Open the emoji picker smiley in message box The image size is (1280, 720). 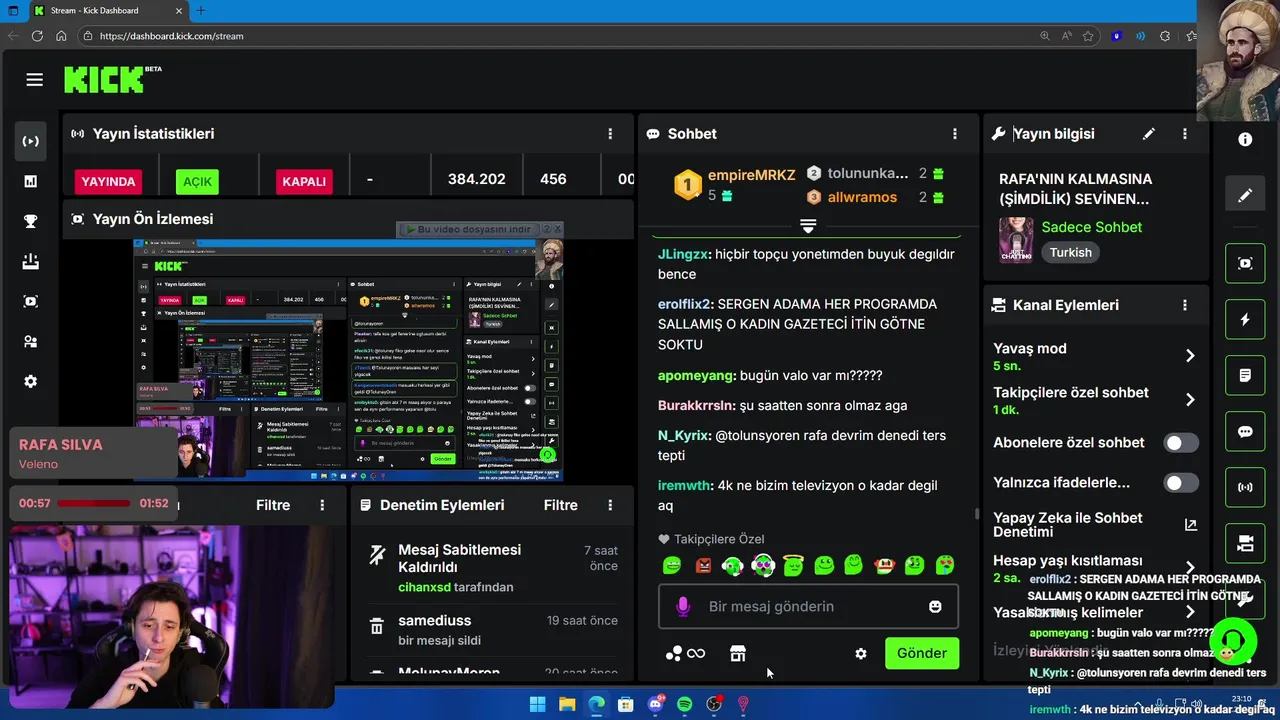(x=935, y=606)
